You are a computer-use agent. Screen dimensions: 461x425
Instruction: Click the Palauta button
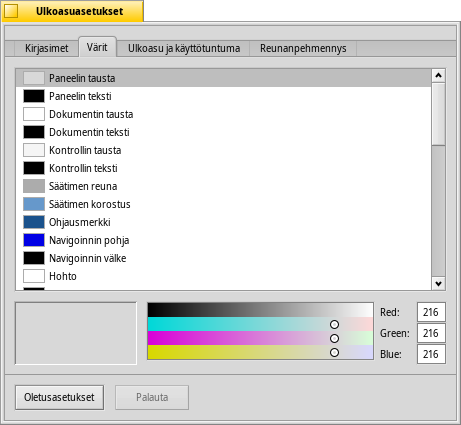pyautogui.click(x=152, y=397)
